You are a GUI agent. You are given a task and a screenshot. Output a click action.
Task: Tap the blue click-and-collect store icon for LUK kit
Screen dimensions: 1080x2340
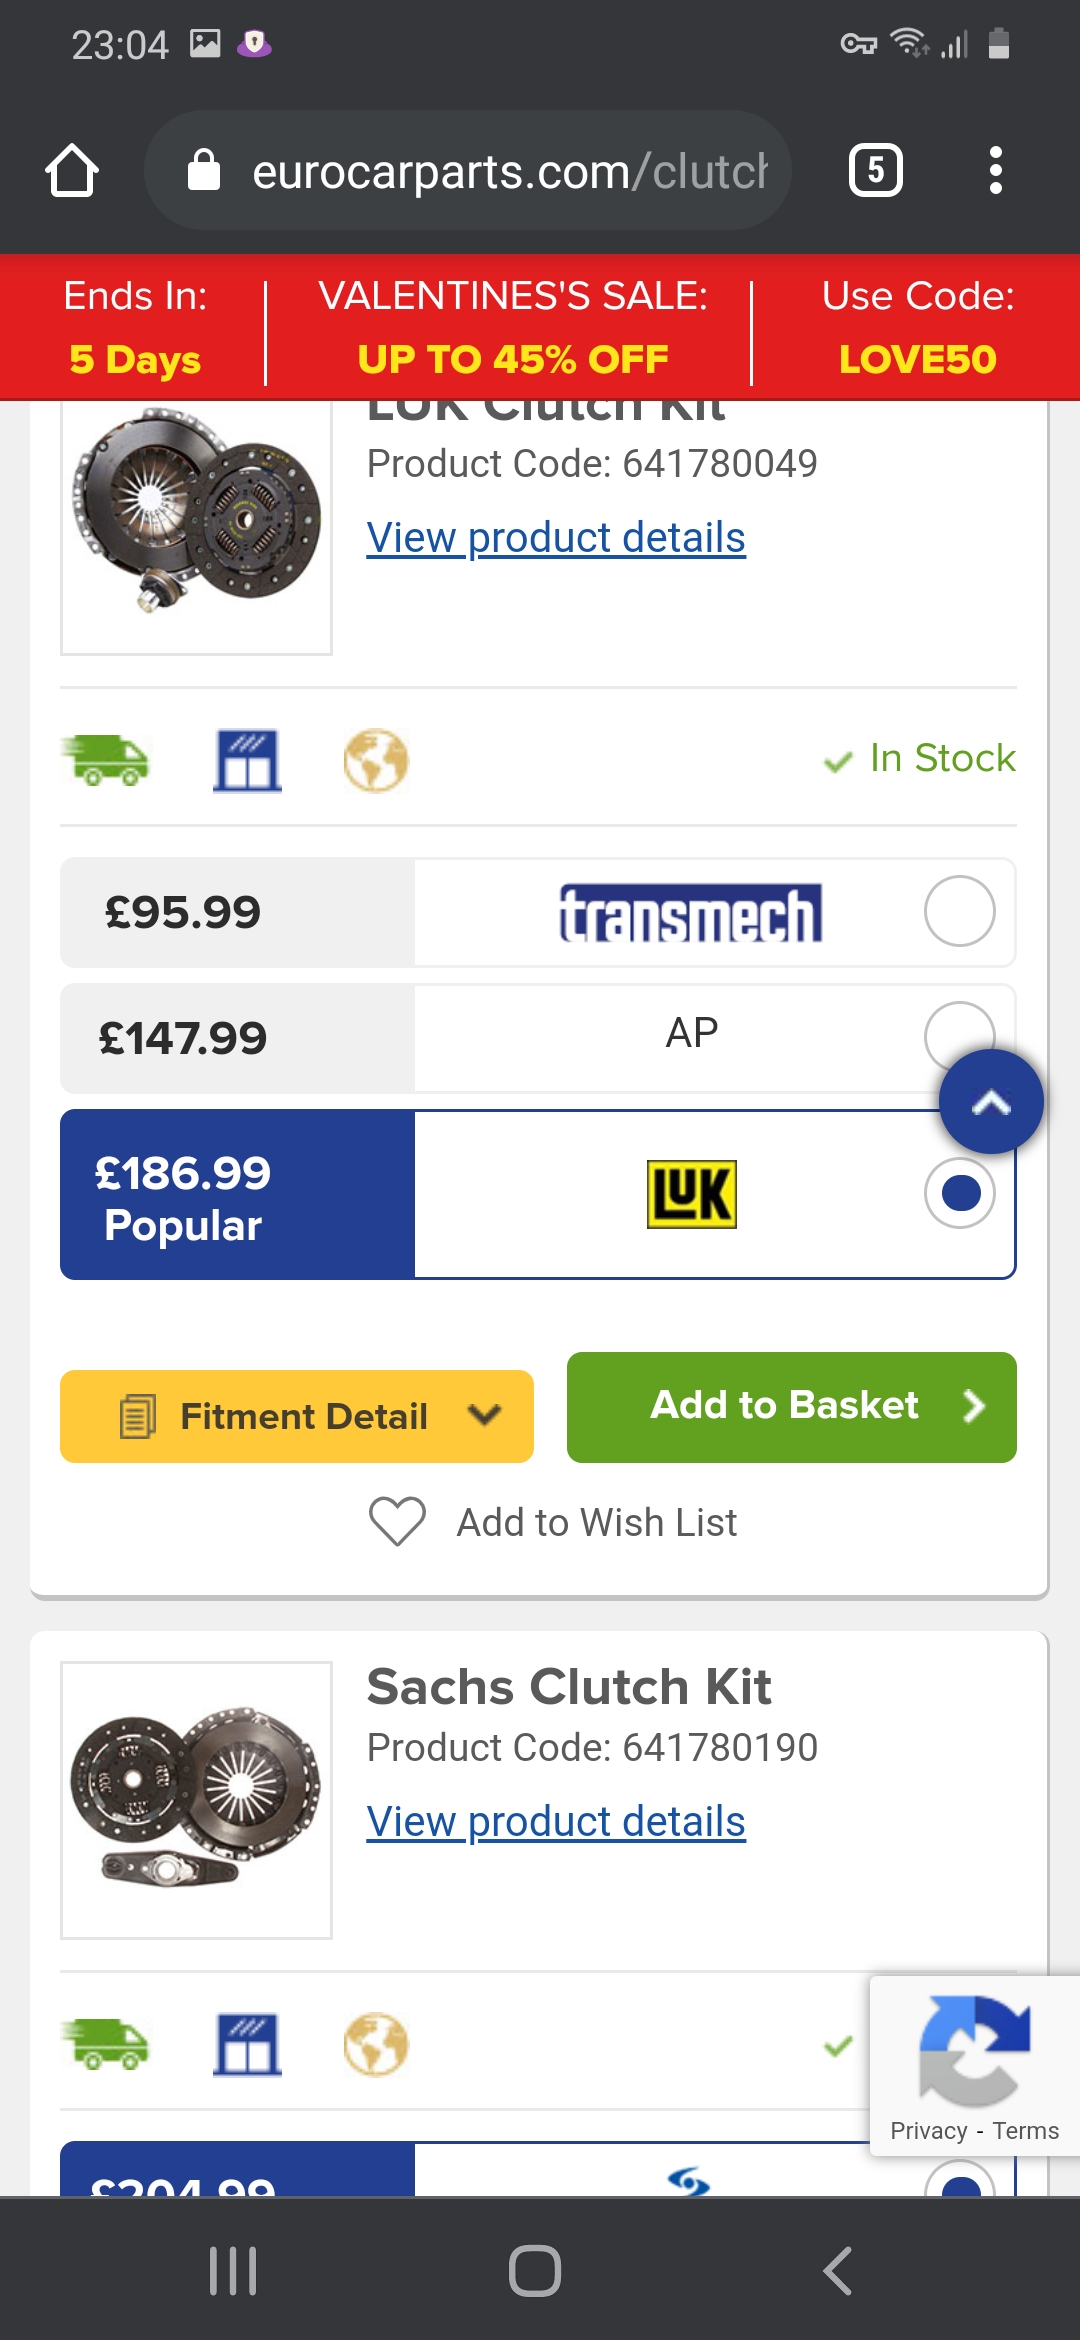pyautogui.click(x=247, y=761)
